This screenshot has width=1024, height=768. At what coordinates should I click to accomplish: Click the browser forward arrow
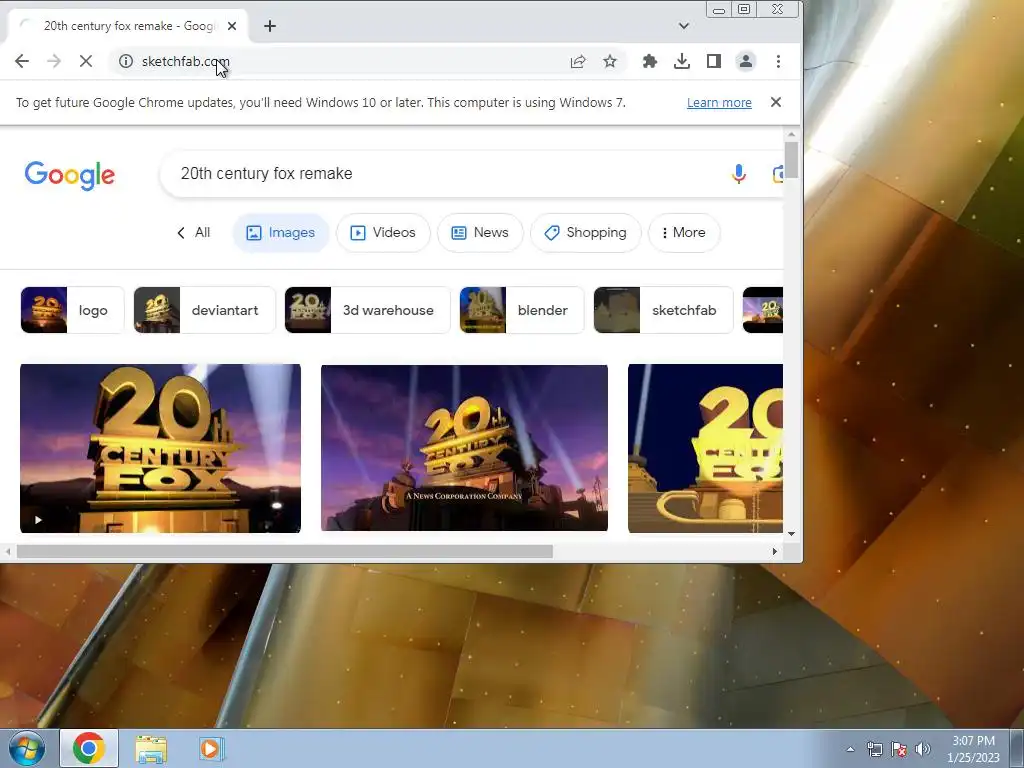click(54, 61)
